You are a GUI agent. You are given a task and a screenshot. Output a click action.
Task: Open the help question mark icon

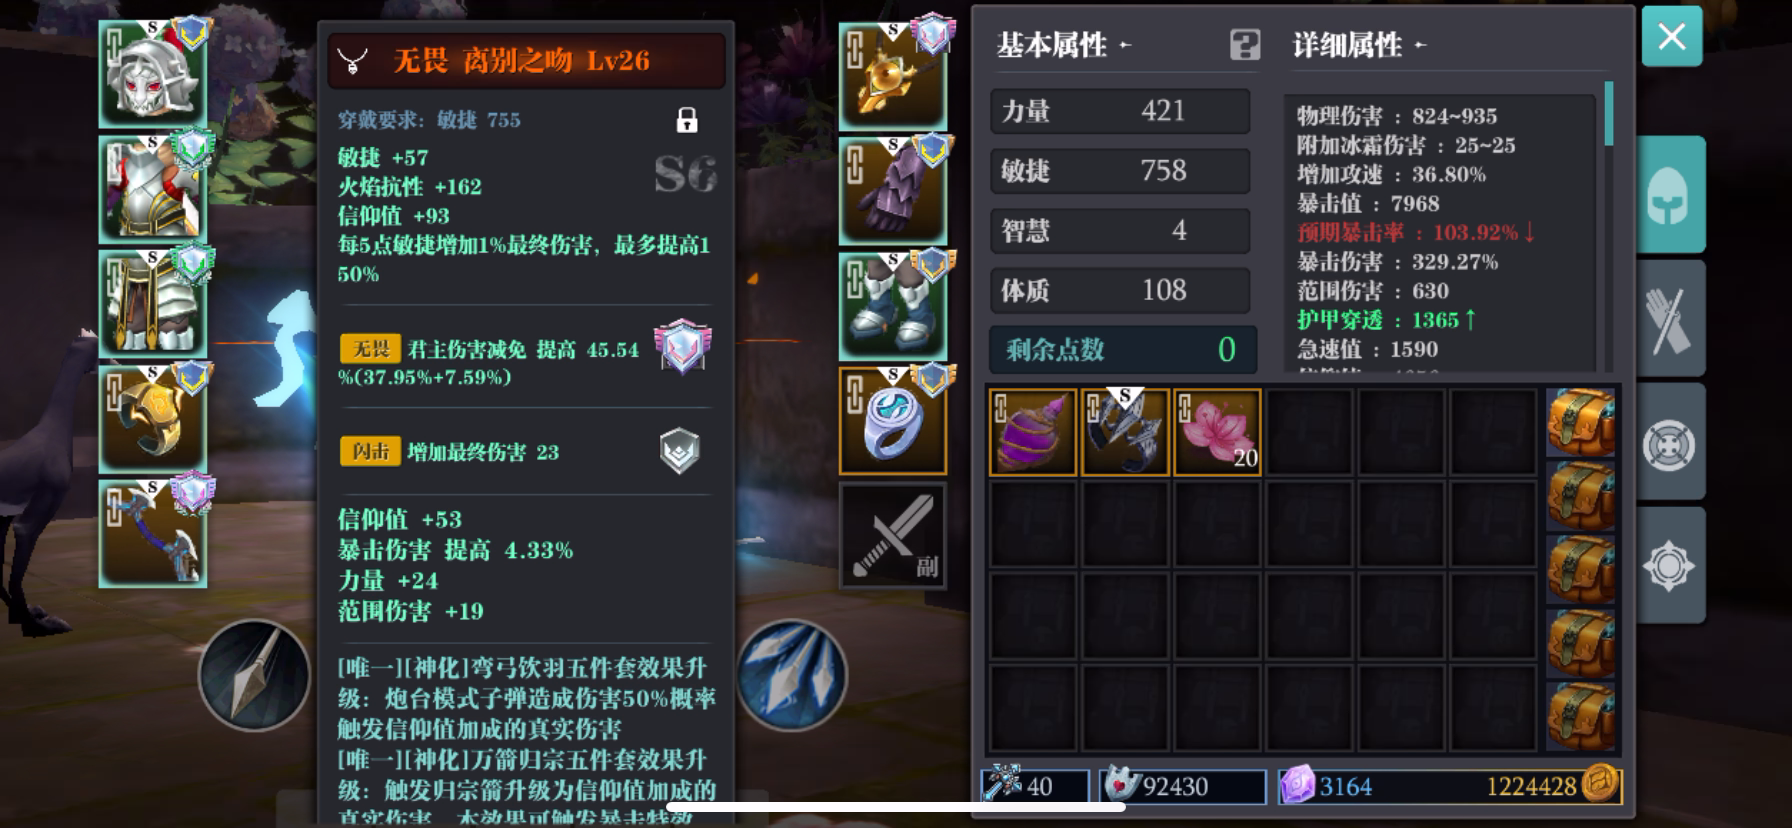pos(1245,45)
